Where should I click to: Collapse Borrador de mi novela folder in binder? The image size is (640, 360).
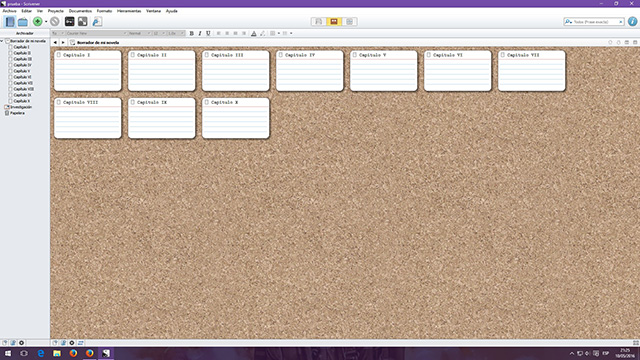2,41
